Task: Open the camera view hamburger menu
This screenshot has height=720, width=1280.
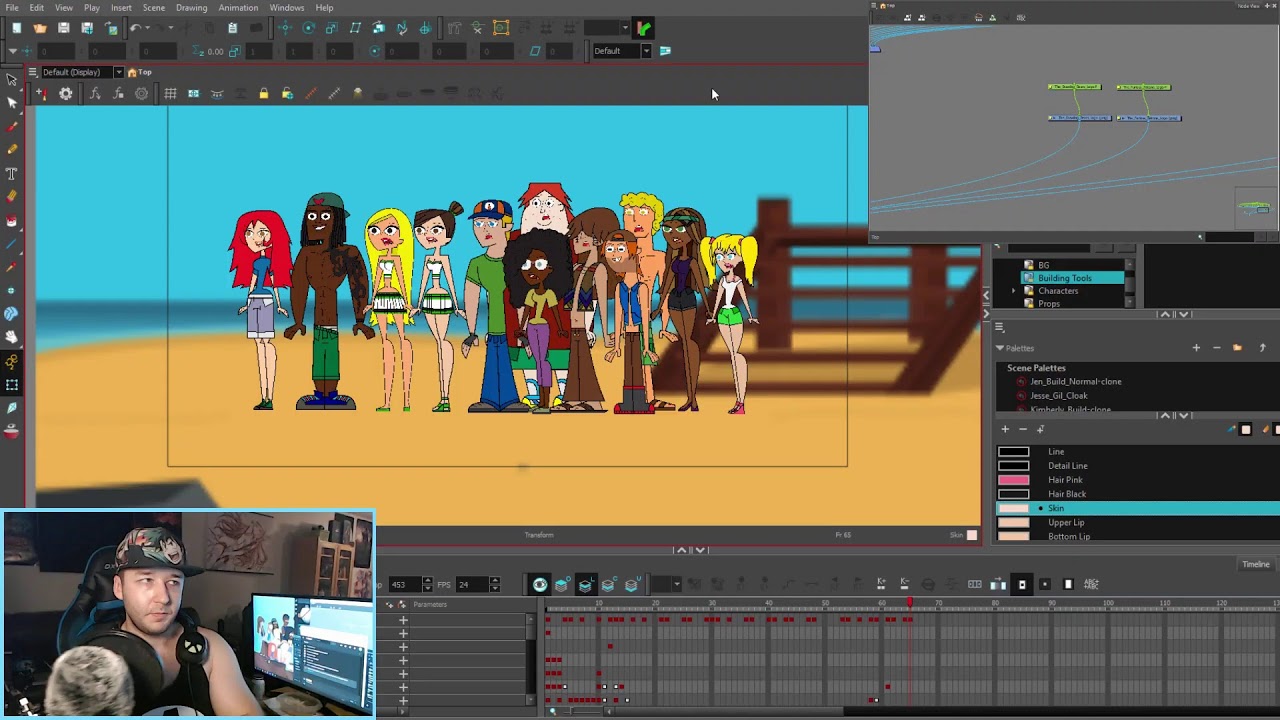Action: pyautogui.click(x=32, y=72)
